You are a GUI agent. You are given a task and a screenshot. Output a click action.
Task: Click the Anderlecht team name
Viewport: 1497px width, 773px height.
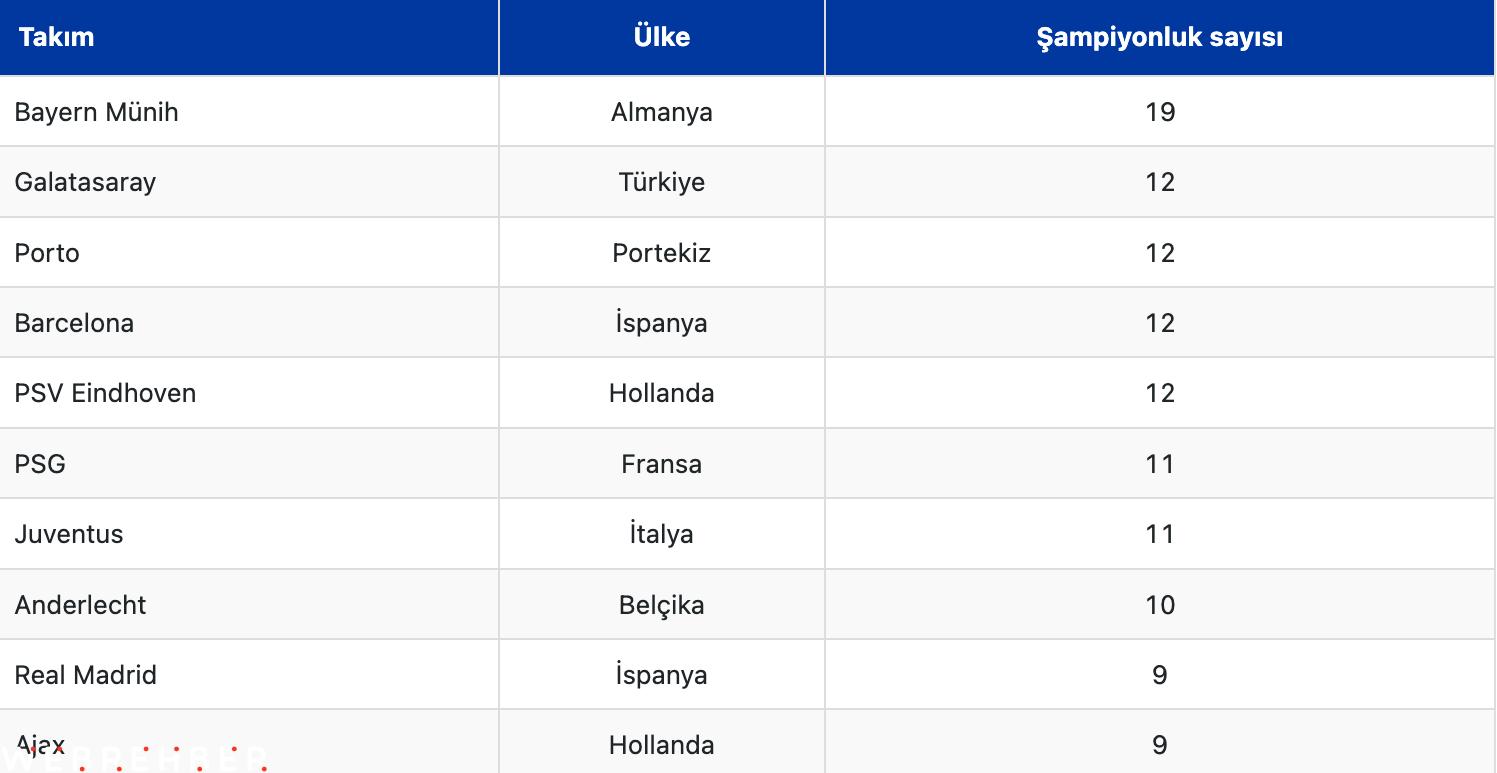point(80,604)
